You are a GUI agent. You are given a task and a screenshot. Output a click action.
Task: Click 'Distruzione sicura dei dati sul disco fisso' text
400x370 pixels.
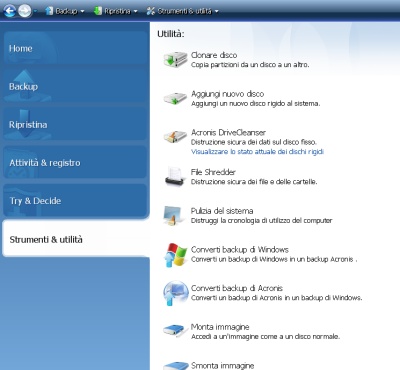click(254, 142)
